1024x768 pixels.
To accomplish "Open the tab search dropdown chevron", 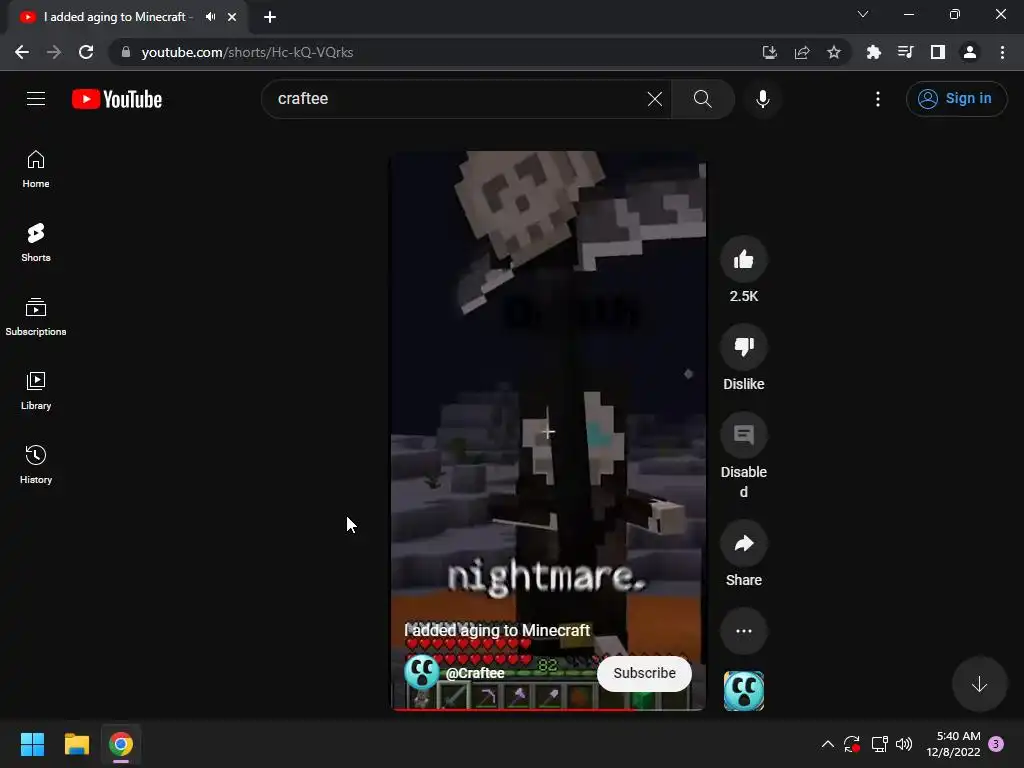I will 863,14.
